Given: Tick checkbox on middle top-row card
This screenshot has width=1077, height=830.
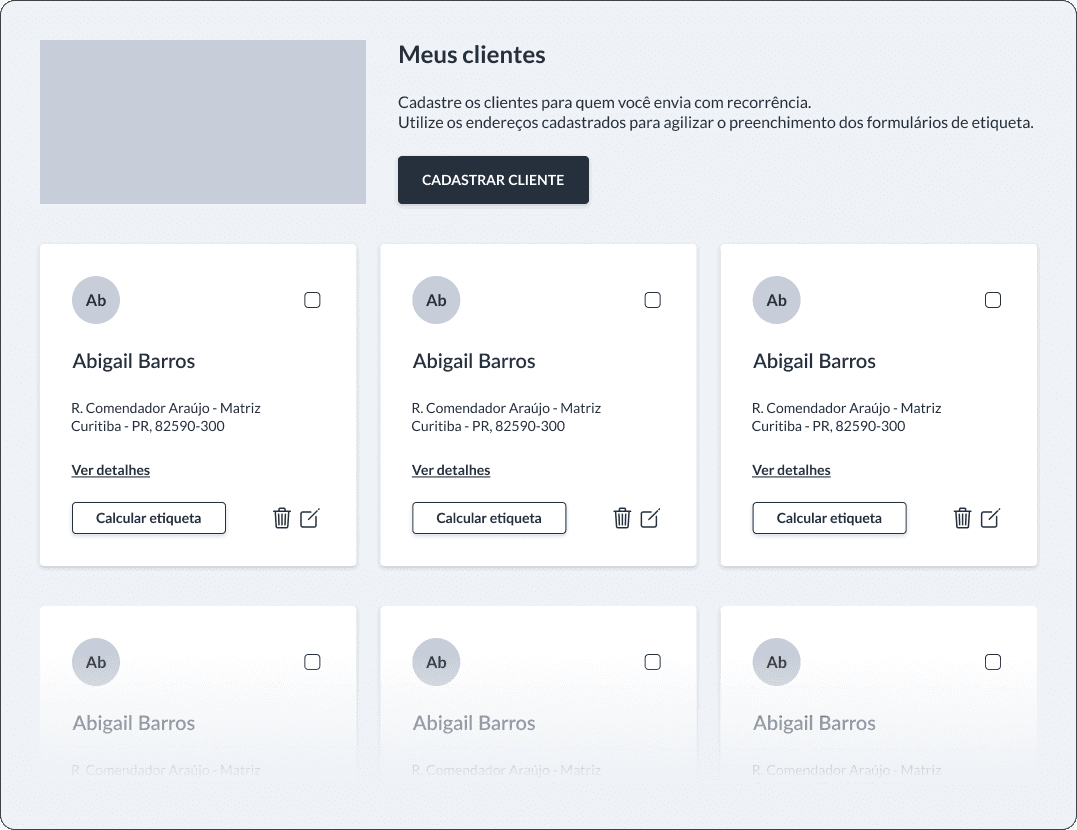Looking at the screenshot, I should [653, 300].
